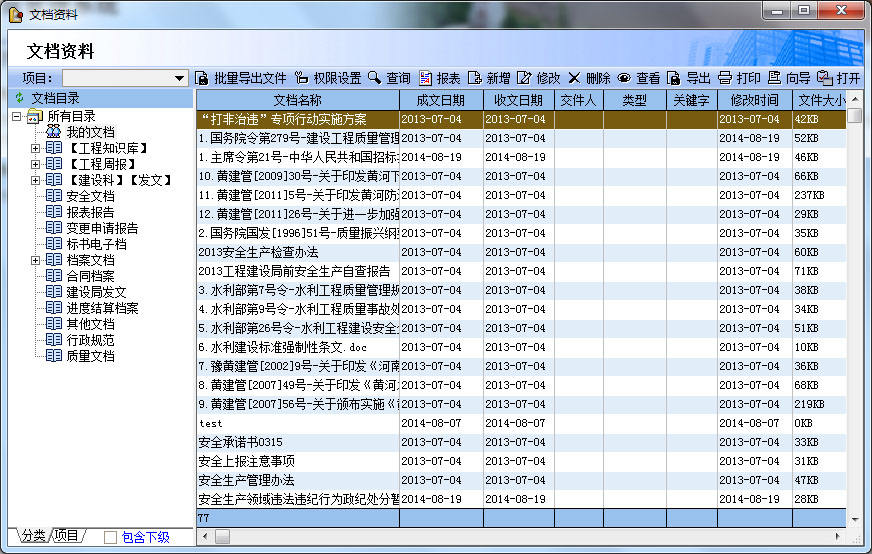The width and height of the screenshot is (872, 554).
Task: Switch to the 项目 bottom tab
Action: click(x=66, y=536)
